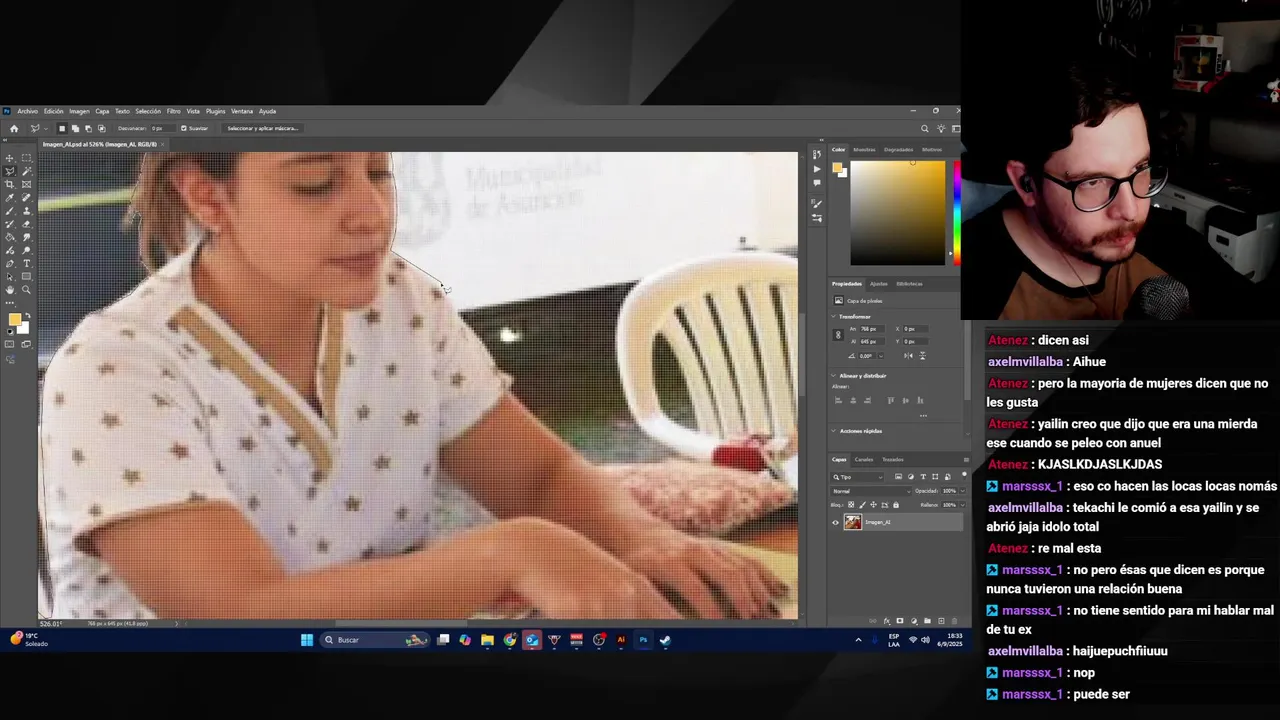Click the taskbar Buscar search box
This screenshot has width=1280, height=720.
click(375, 640)
